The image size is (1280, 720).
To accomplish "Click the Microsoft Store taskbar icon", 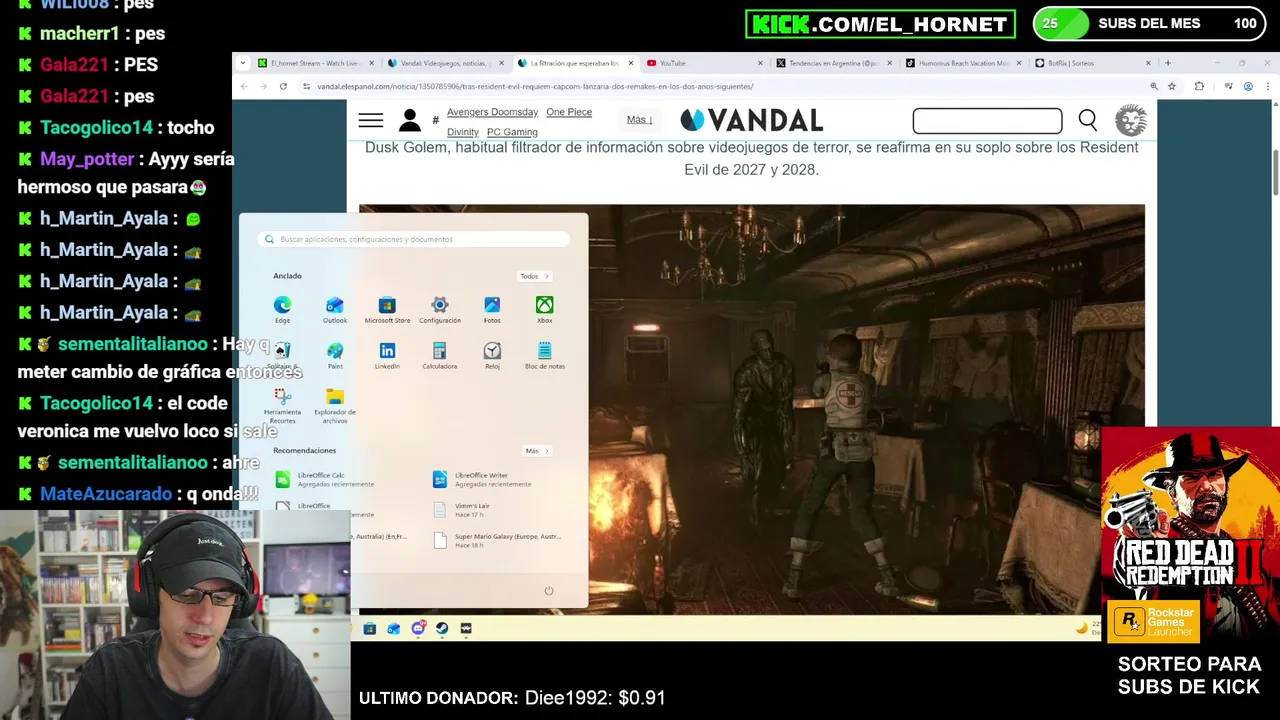I will [370, 629].
